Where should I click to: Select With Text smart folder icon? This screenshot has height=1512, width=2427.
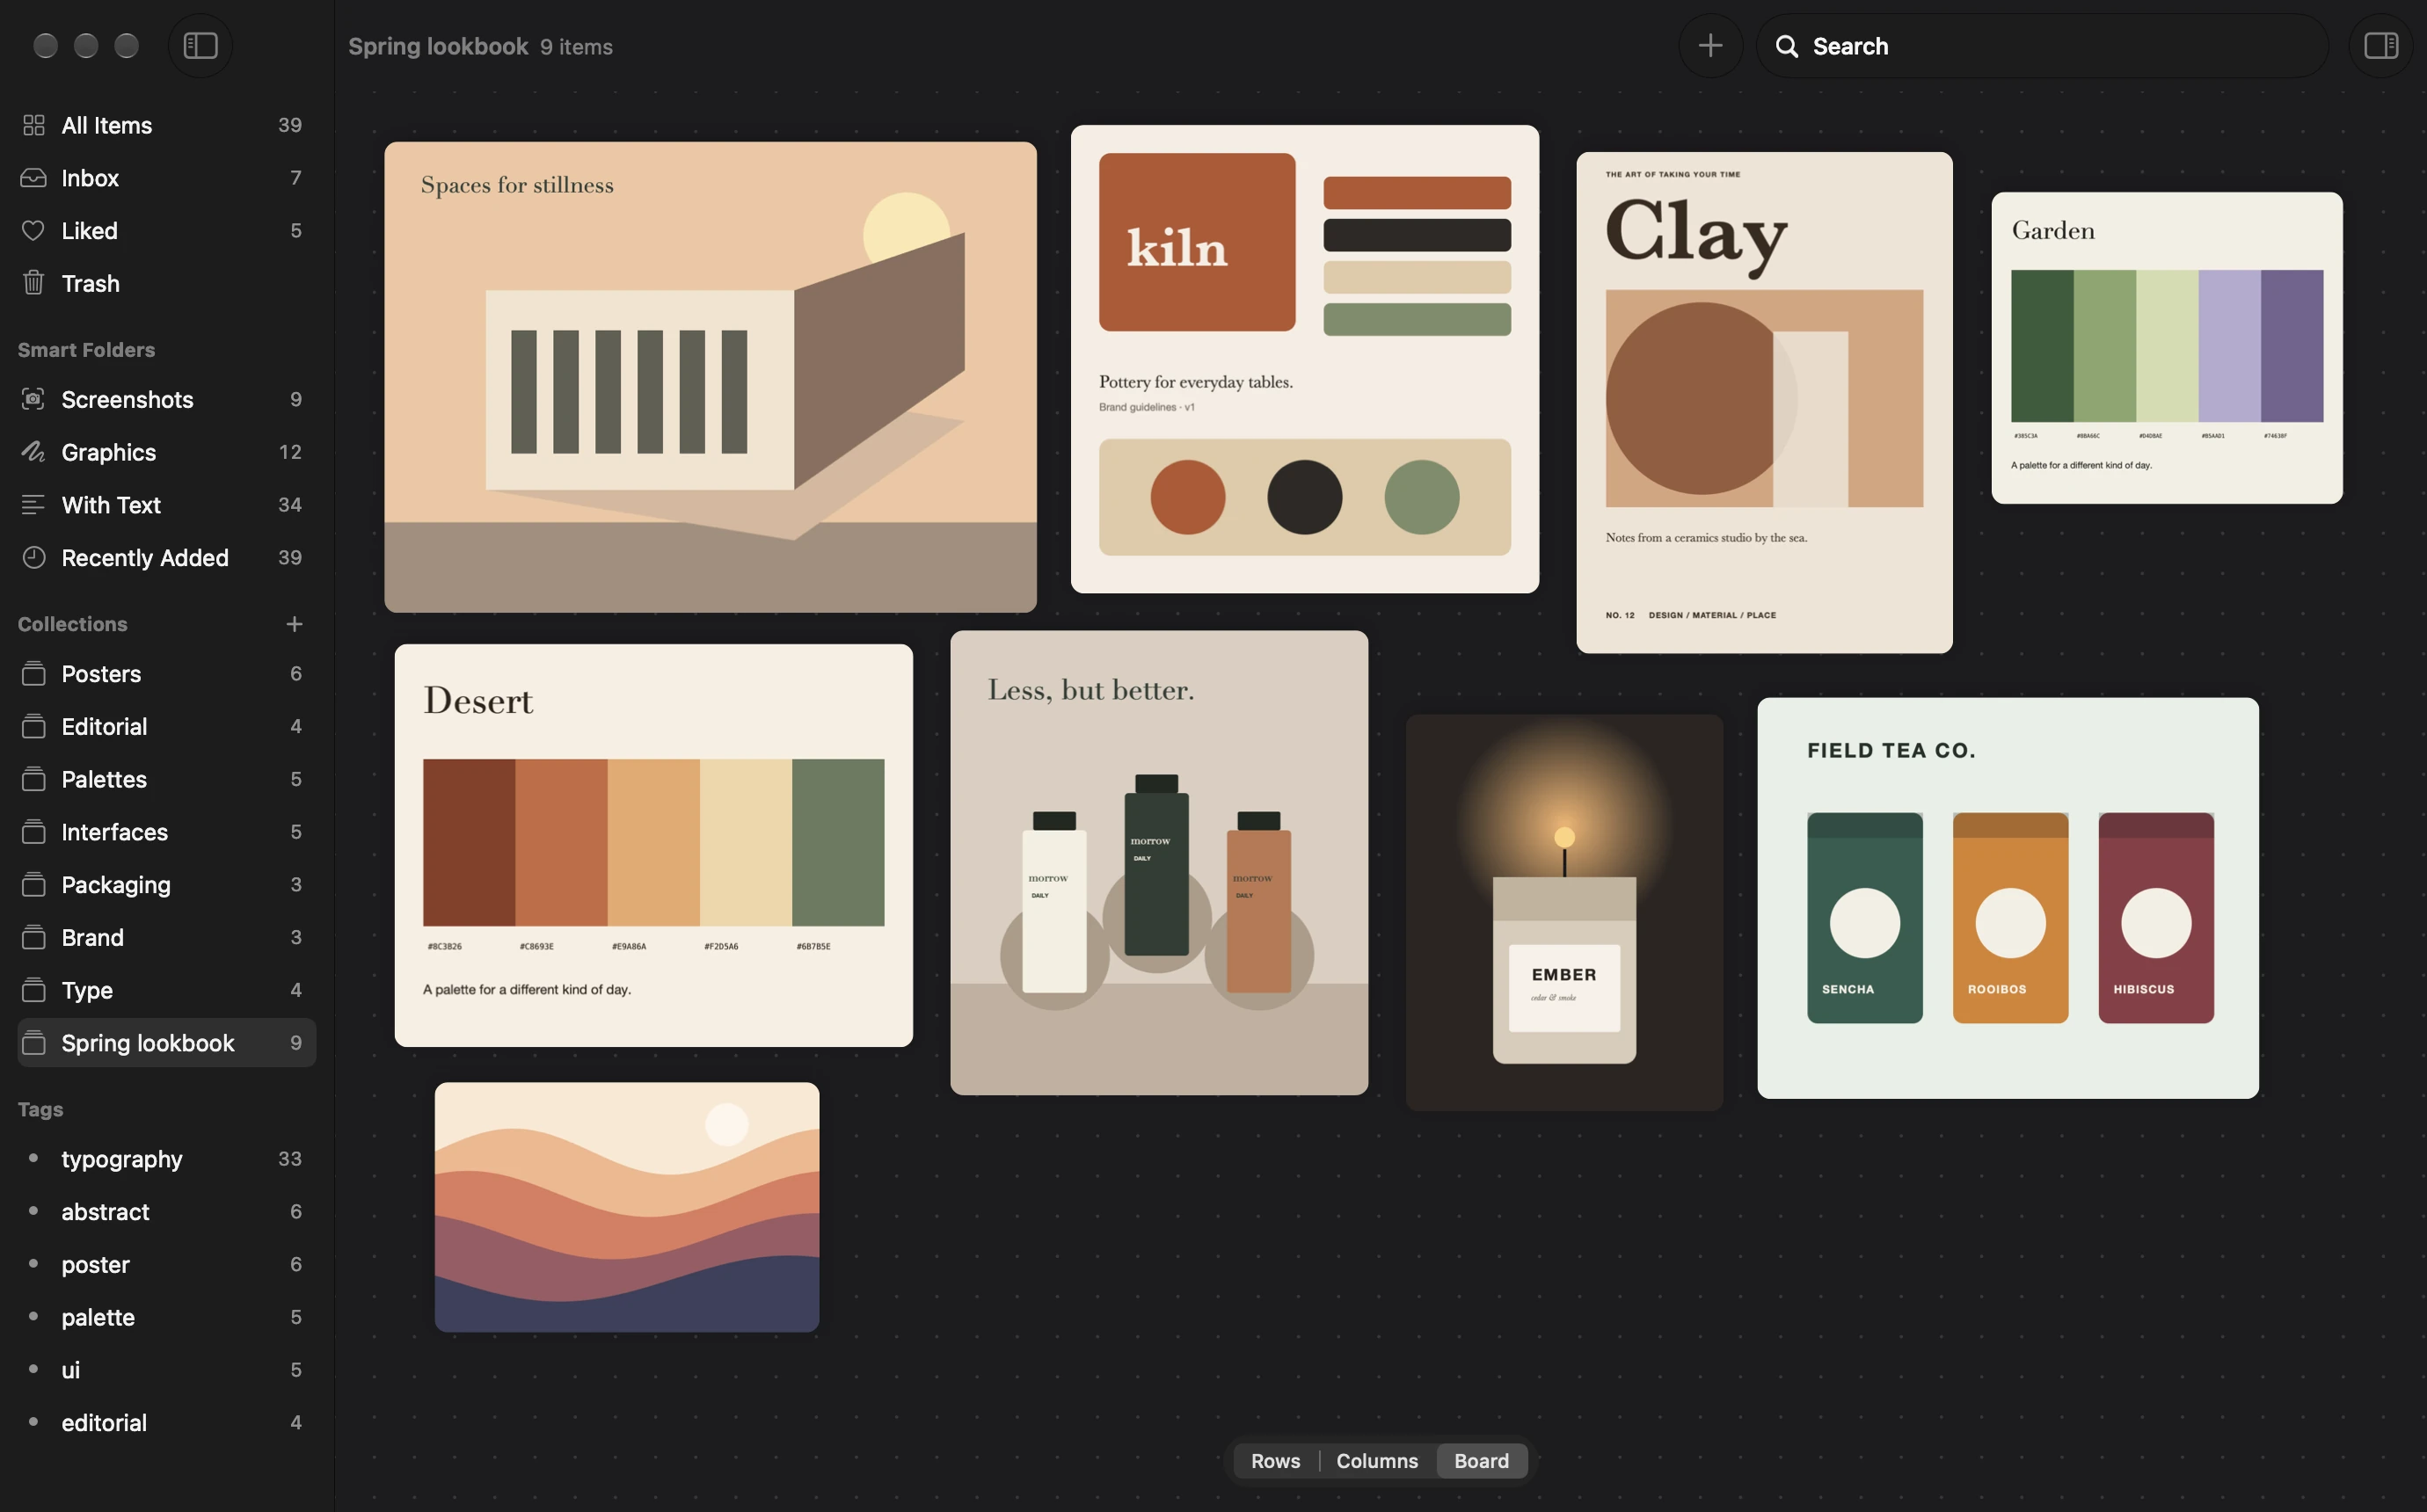(33, 505)
